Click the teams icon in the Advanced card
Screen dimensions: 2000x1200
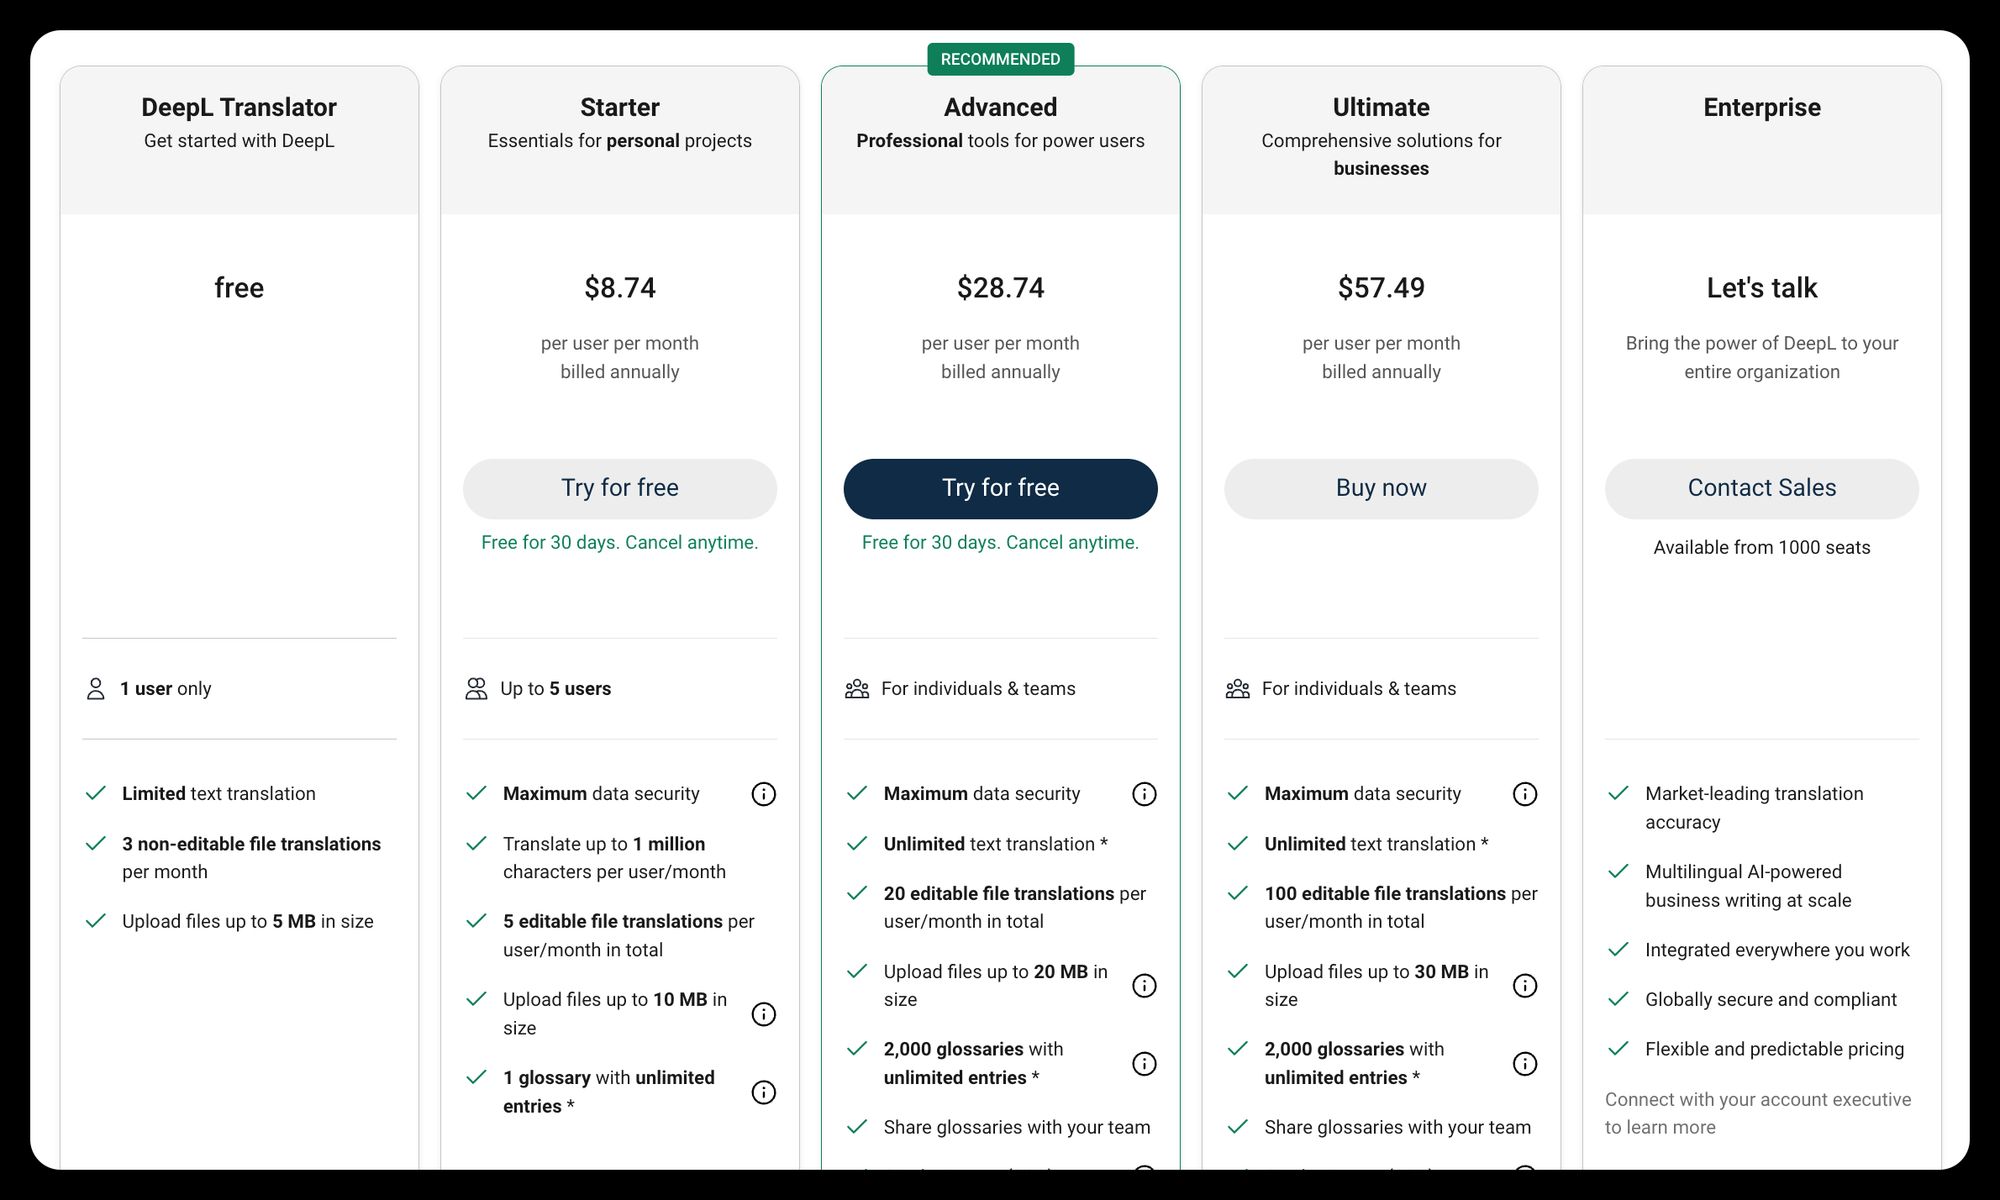[x=857, y=689]
